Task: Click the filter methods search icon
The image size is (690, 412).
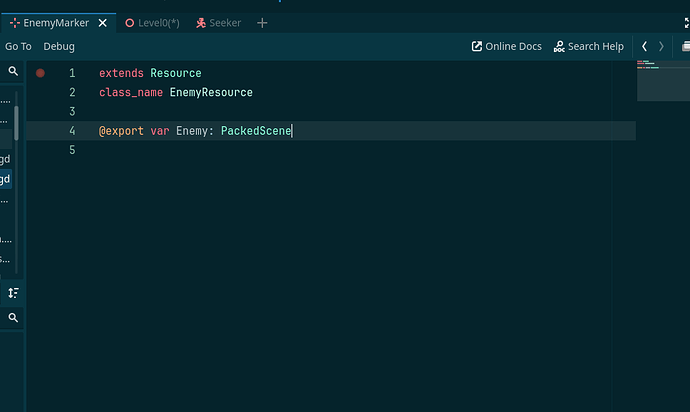Action: coord(13,317)
